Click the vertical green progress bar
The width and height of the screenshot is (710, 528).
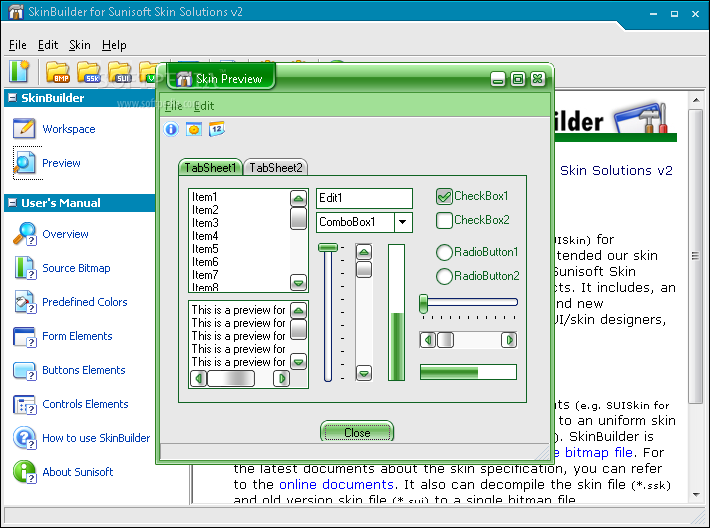tap(396, 312)
